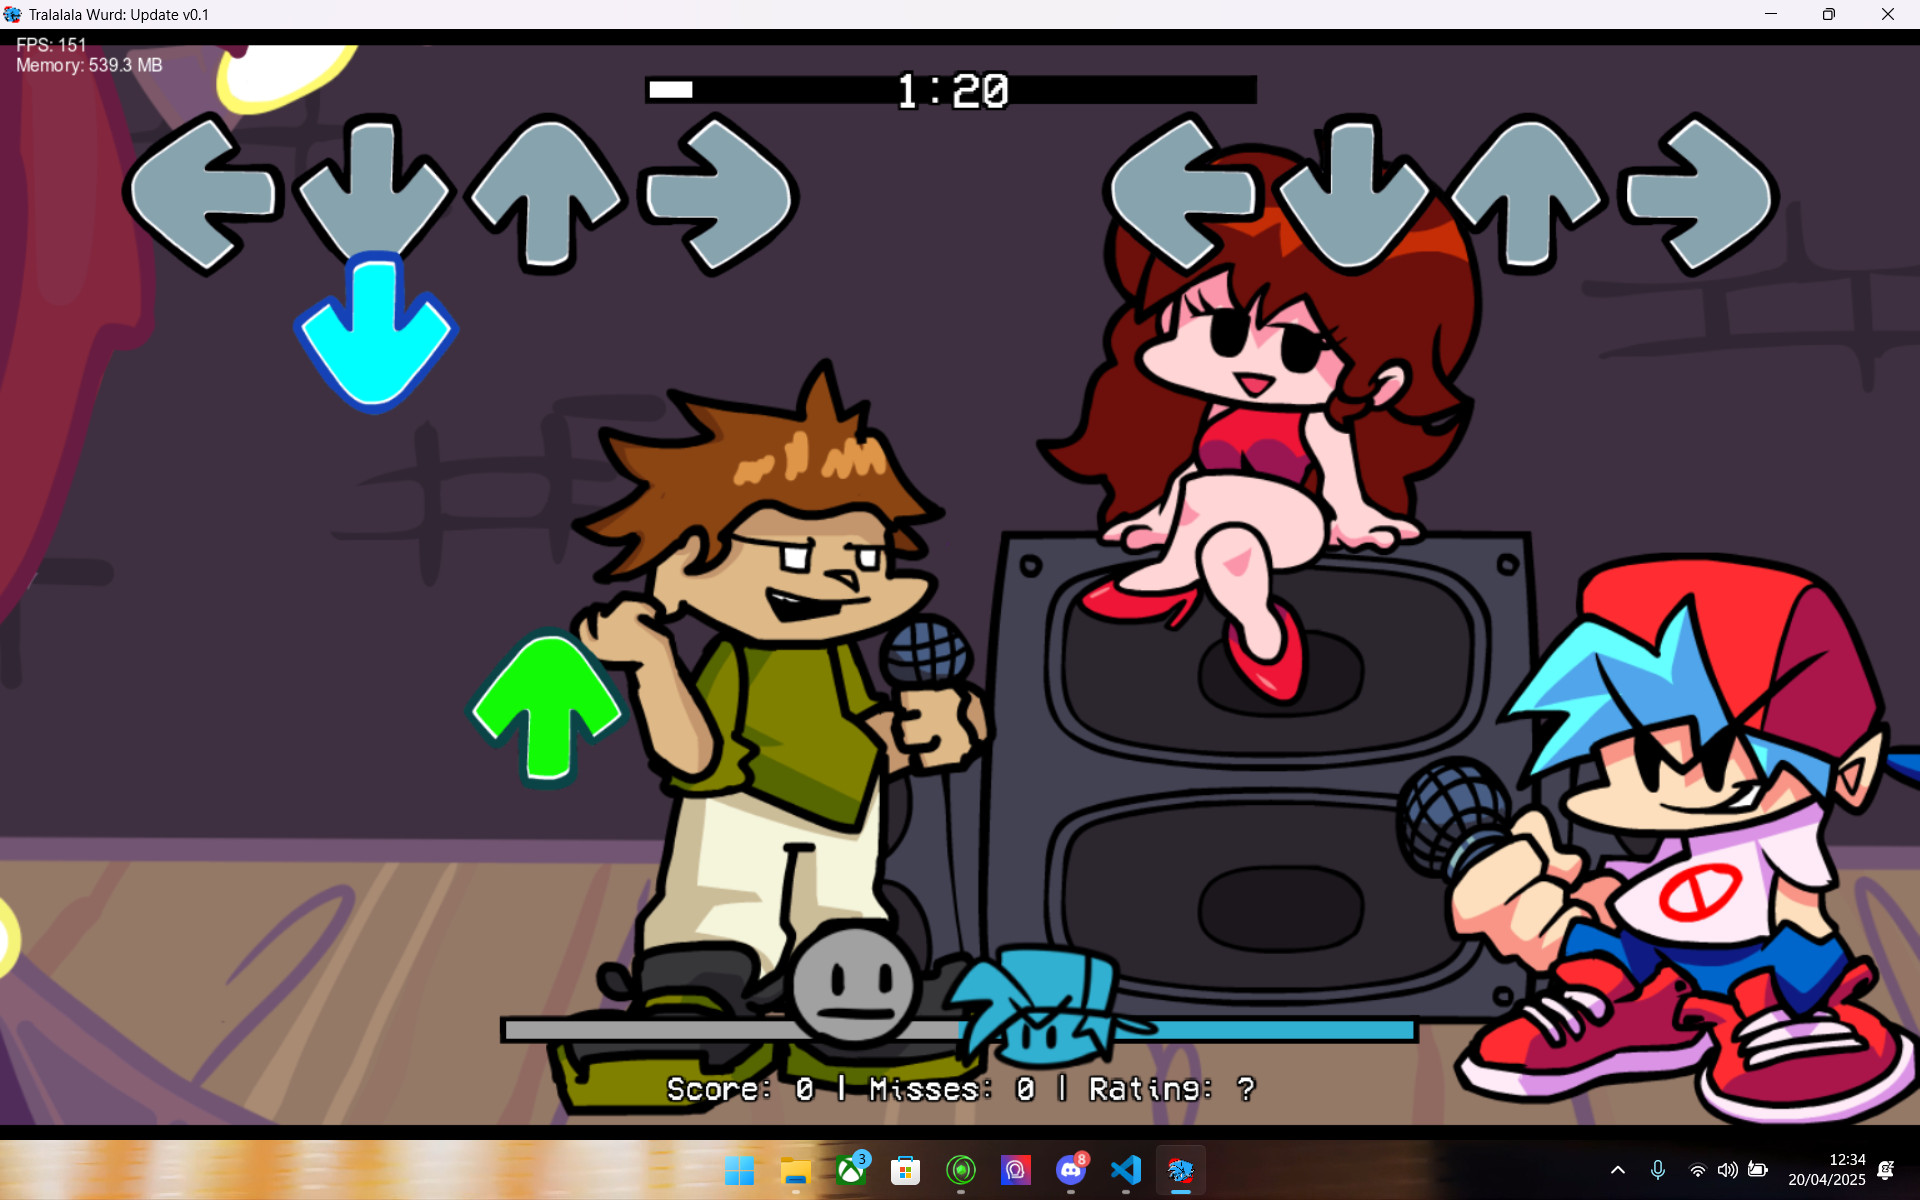Show hidden system tray icons chevron
1920x1200 pixels.
1618,1170
